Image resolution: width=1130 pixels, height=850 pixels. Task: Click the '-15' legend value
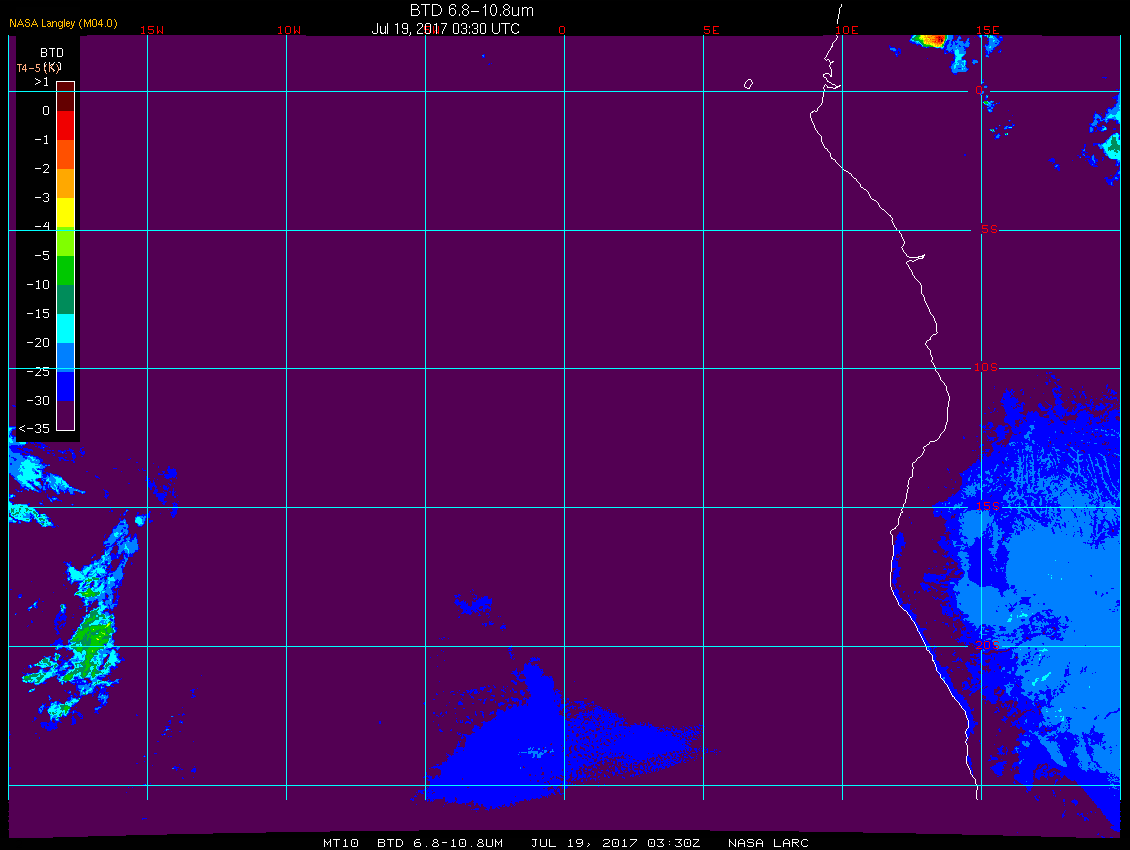[38, 314]
